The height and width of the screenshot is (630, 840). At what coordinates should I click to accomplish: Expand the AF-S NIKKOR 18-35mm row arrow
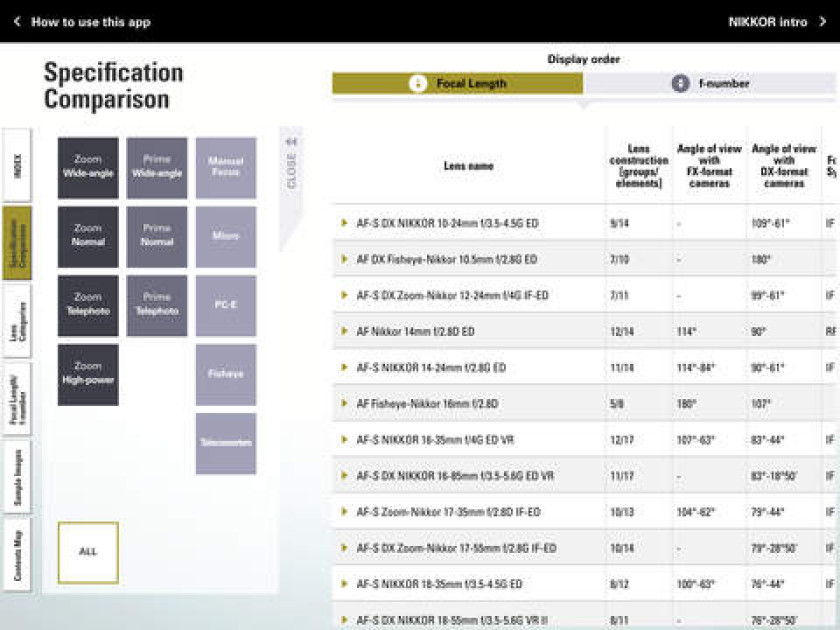tap(344, 584)
